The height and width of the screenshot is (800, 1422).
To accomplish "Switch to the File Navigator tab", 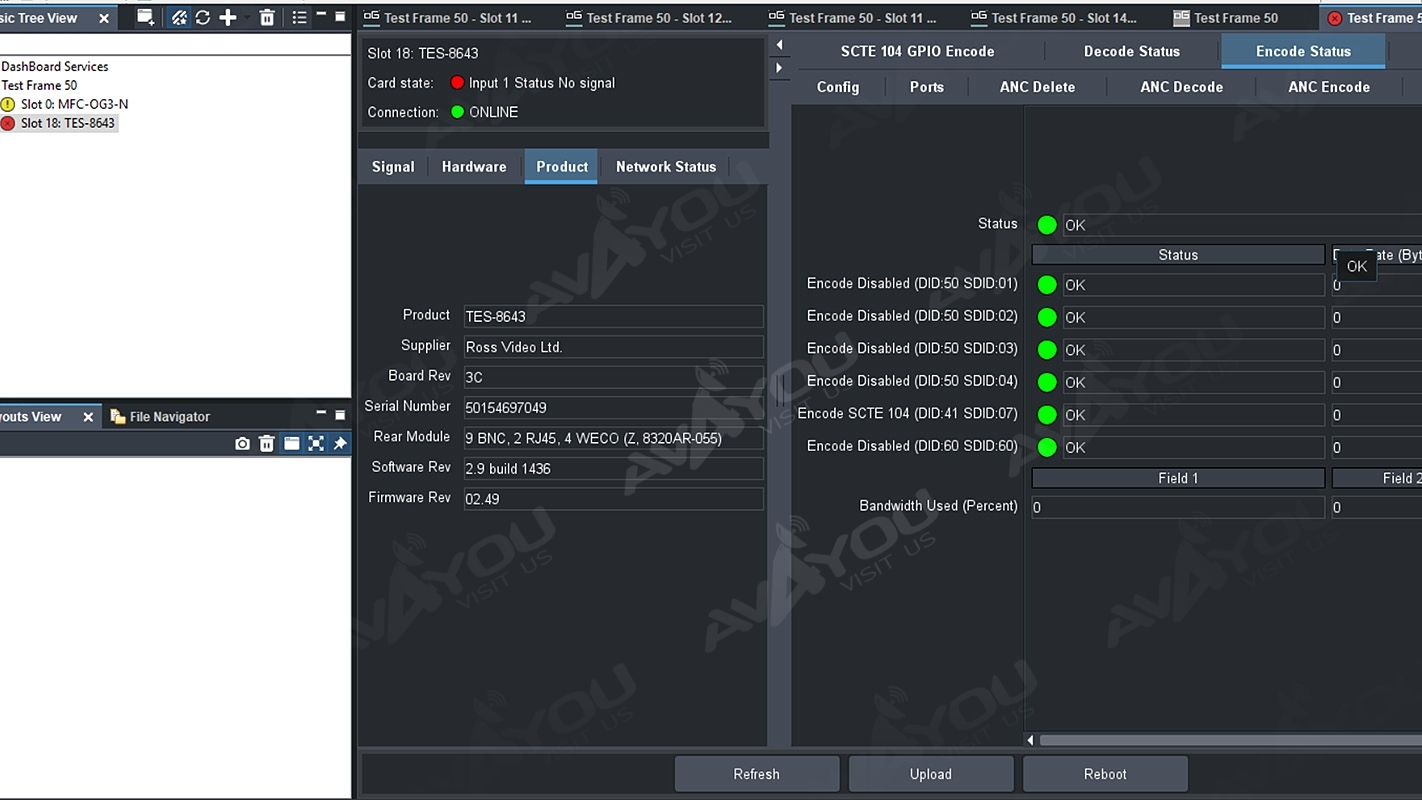I will [160, 417].
